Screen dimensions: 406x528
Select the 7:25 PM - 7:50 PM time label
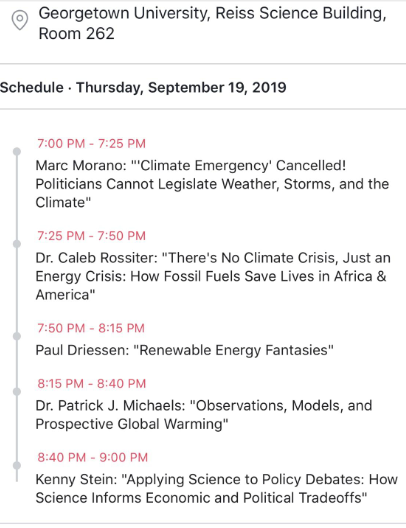coord(91,236)
